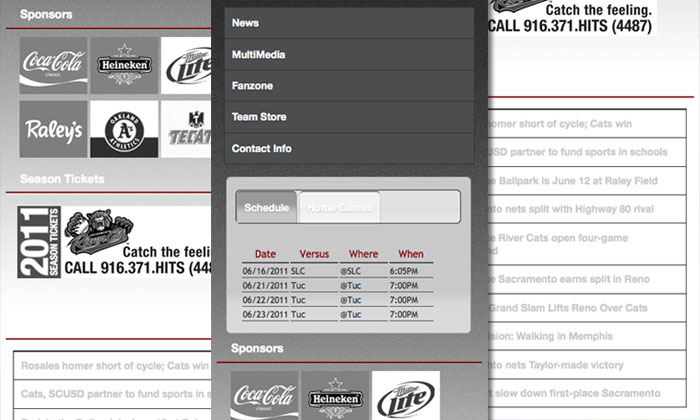Click the Raley's sponsor logo
The width and height of the screenshot is (700, 420).
point(53,129)
